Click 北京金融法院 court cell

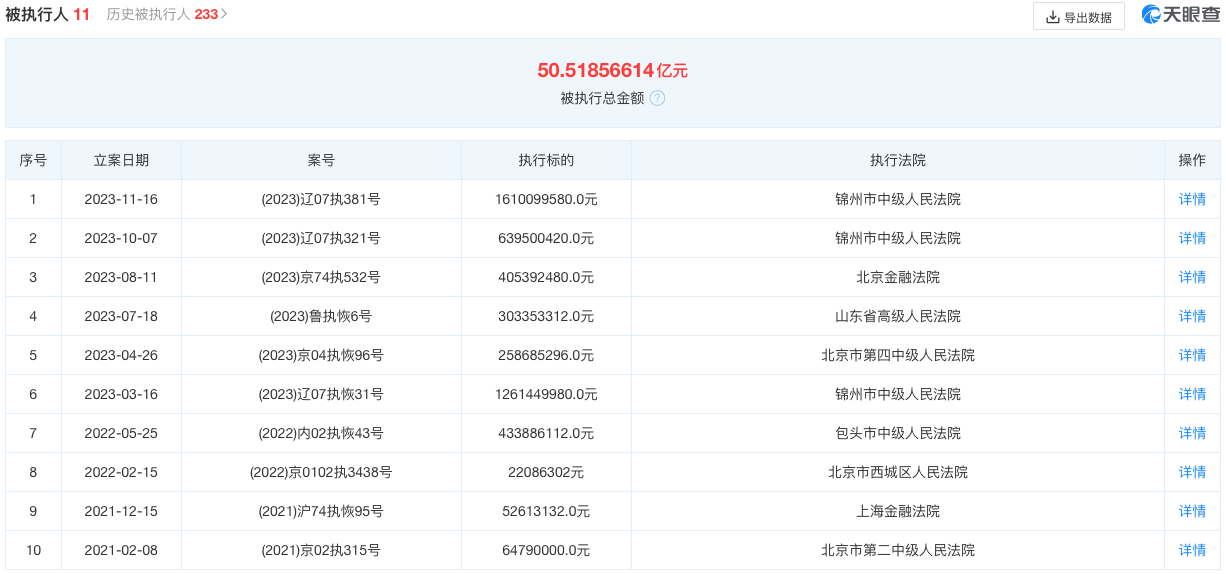point(897,277)
